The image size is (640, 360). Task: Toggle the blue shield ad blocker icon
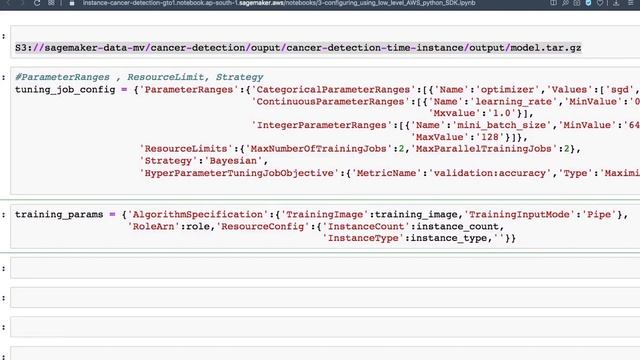pos(588,3)
